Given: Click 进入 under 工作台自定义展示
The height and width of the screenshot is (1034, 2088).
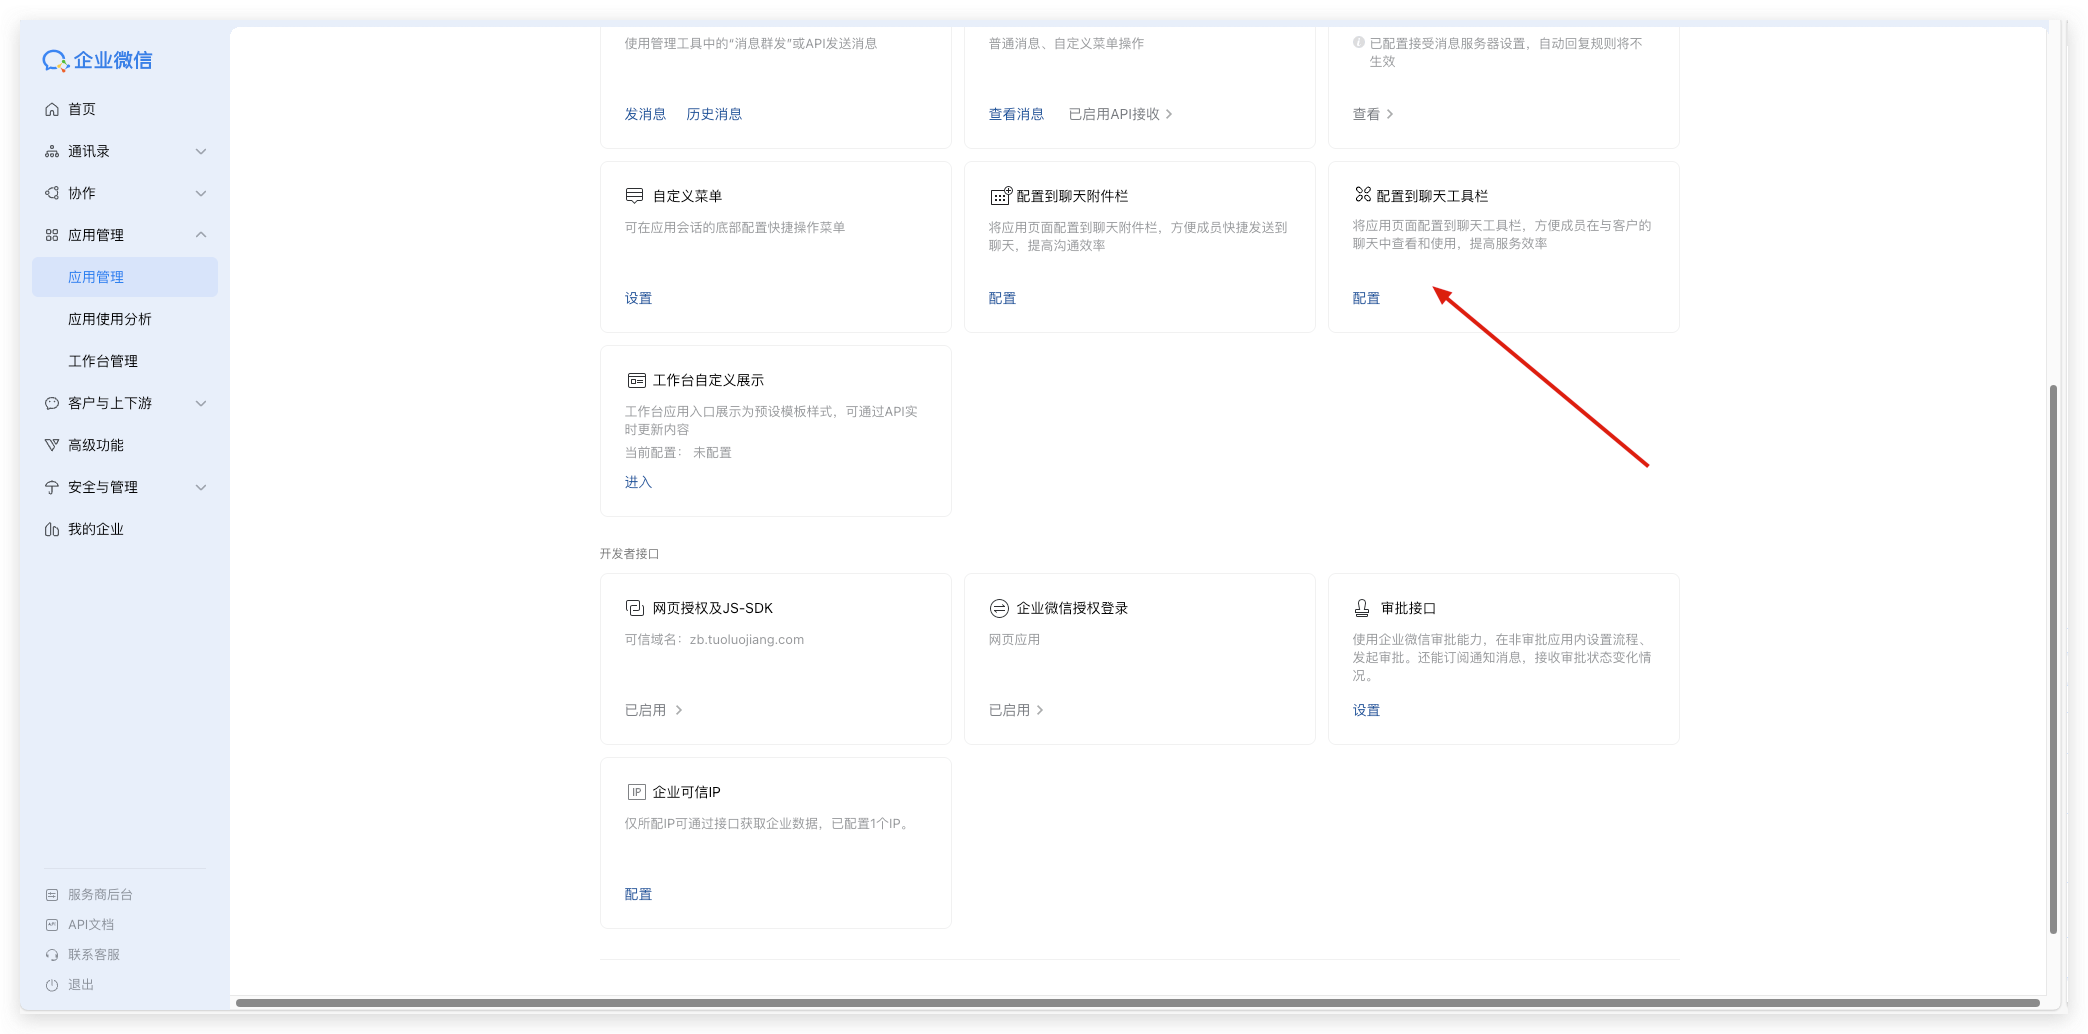Looking at the screenshot, I should tap(638, 482).
